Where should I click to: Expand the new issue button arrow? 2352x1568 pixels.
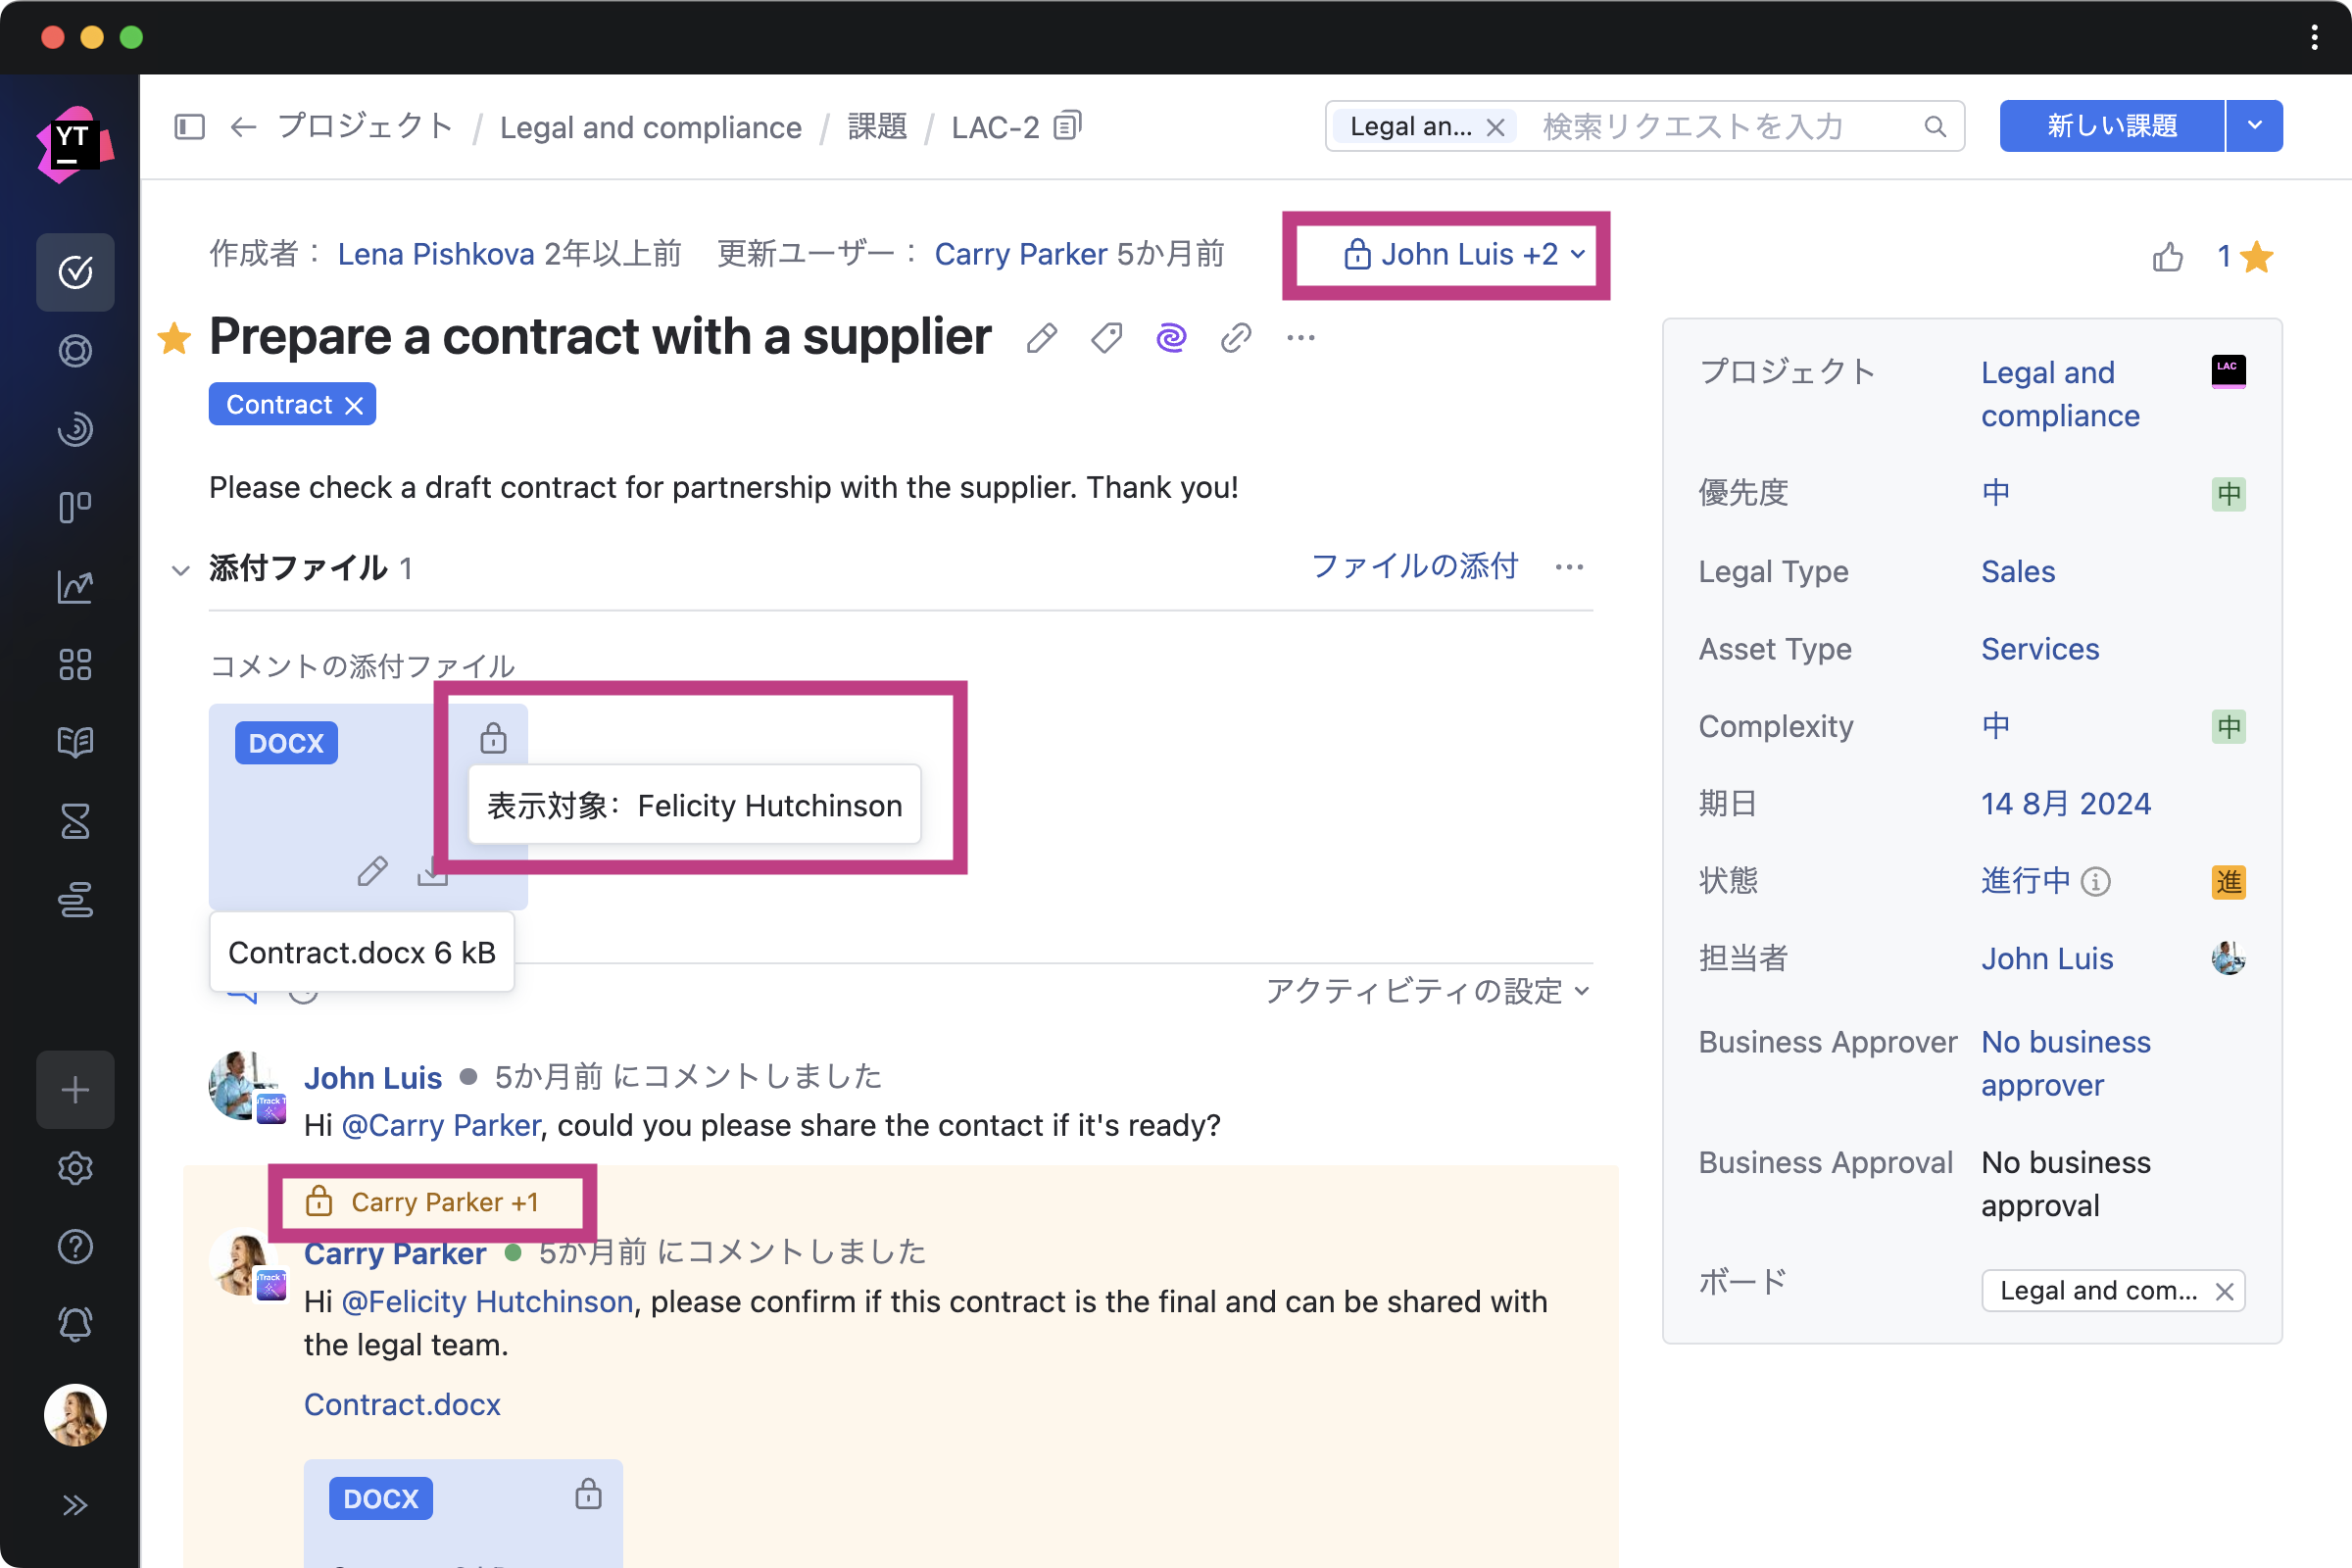[2254, 126]
